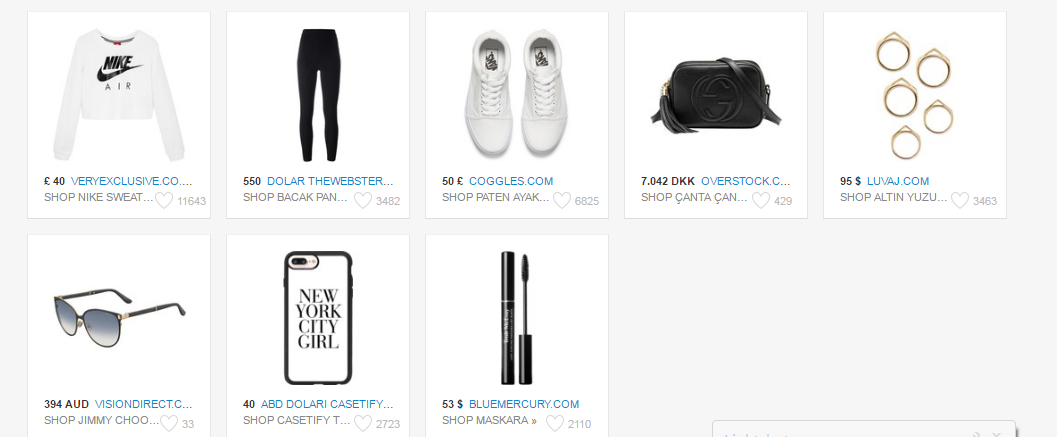Like the New York City Girl phone case
The height and width of the screenshot is (437, 1057).
point(363,424)
